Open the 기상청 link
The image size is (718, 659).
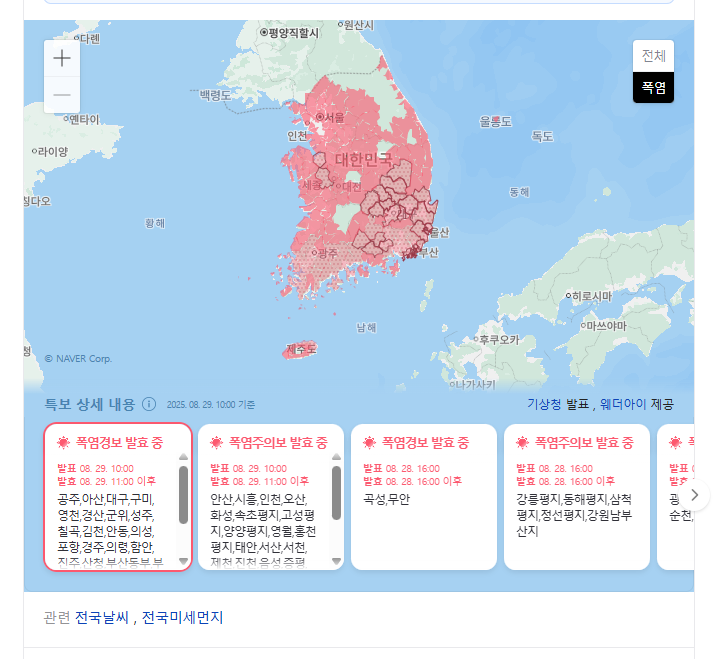(544, 404)
